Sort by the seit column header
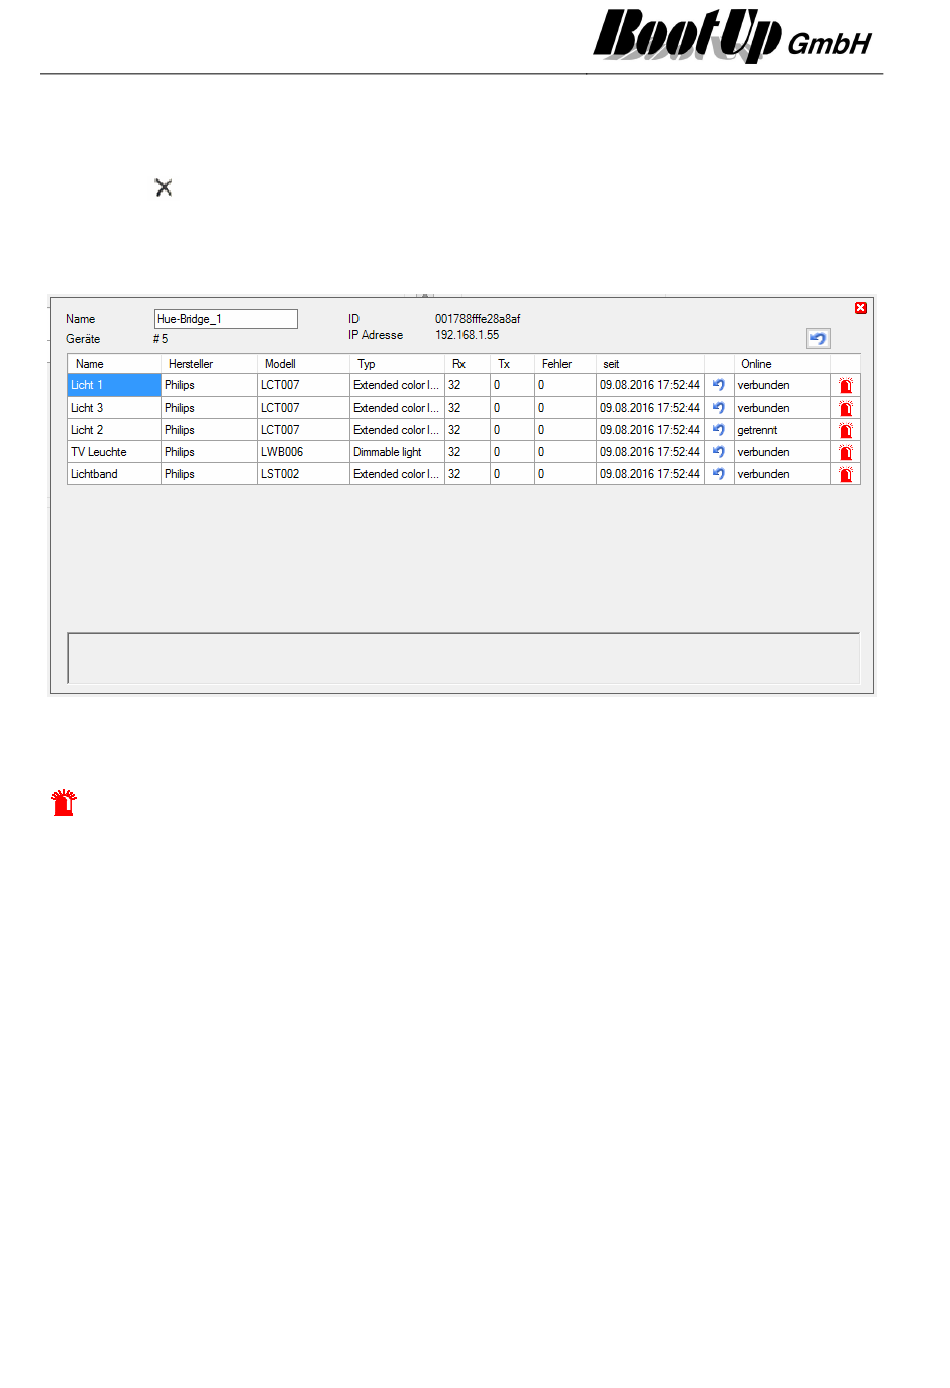 click(650, 364)
